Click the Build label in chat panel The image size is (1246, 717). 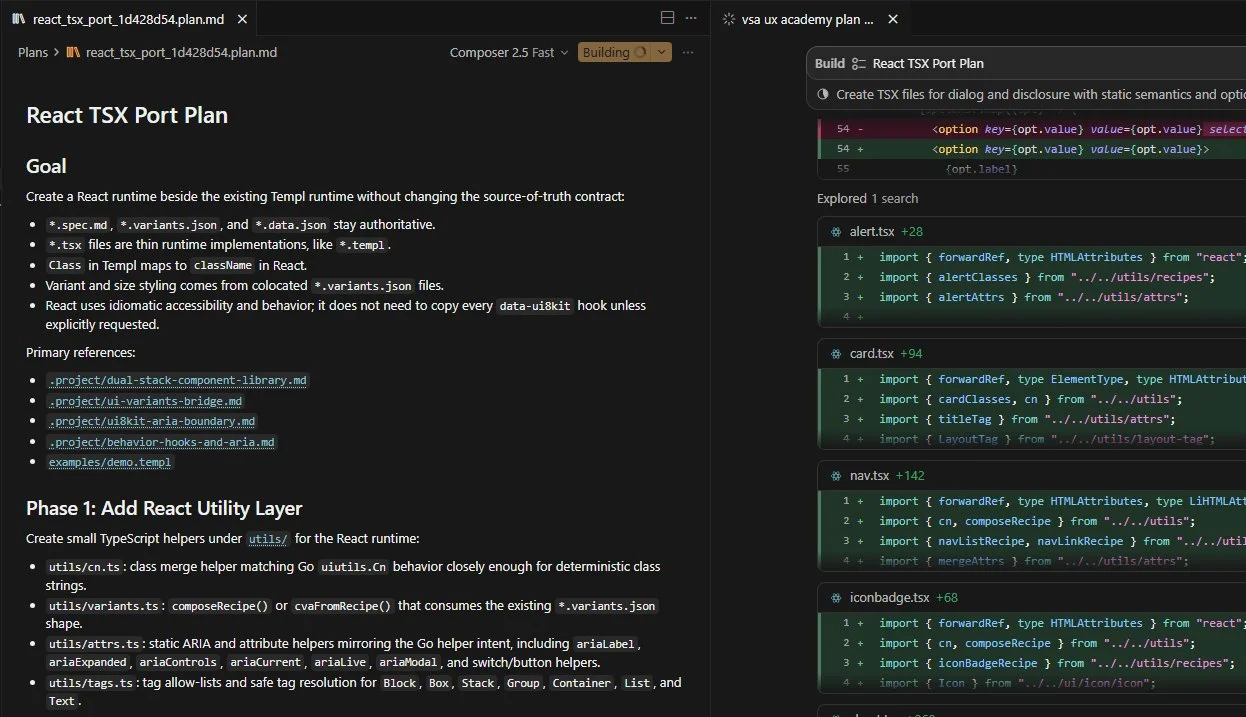point(830,63)
